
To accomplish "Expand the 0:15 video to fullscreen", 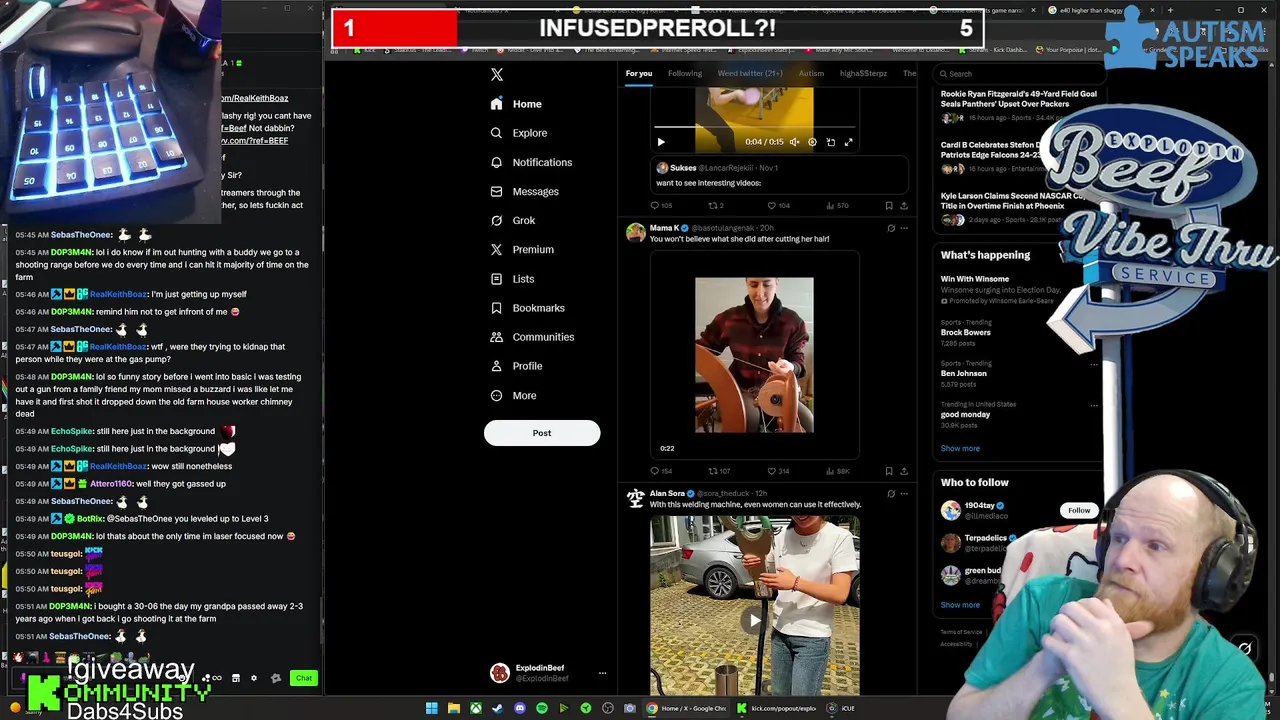I will tap(848, 142).
